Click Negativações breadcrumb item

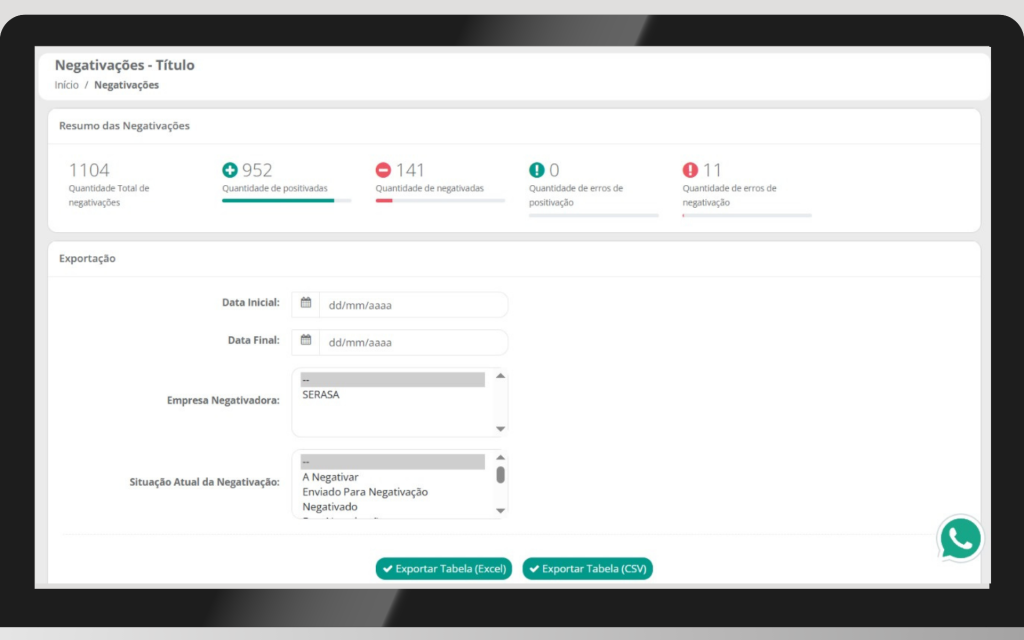pyautogui.click(x=127, y=85)
